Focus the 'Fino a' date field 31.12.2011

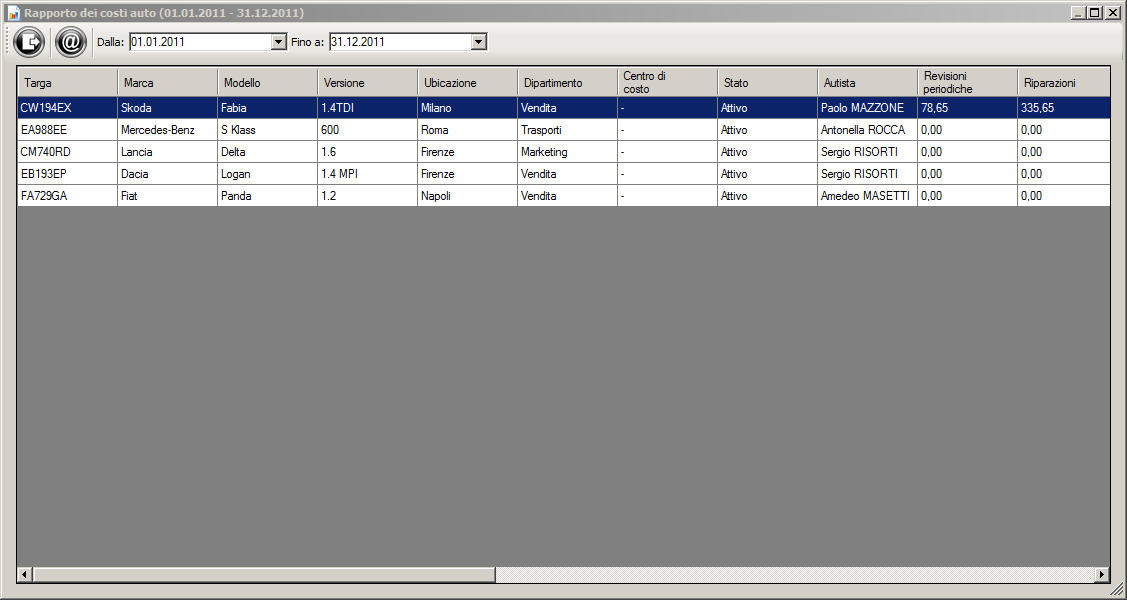[400, 42]
